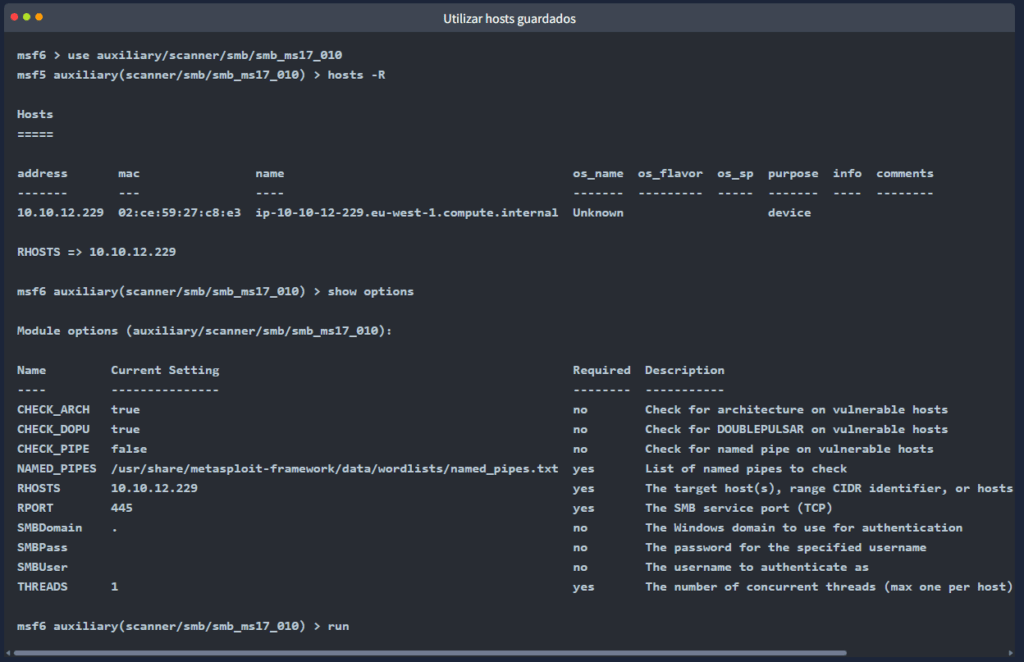
Task: Click 'The username to authenticate as'
Action: pyautogui.click(x=757, y=567)
